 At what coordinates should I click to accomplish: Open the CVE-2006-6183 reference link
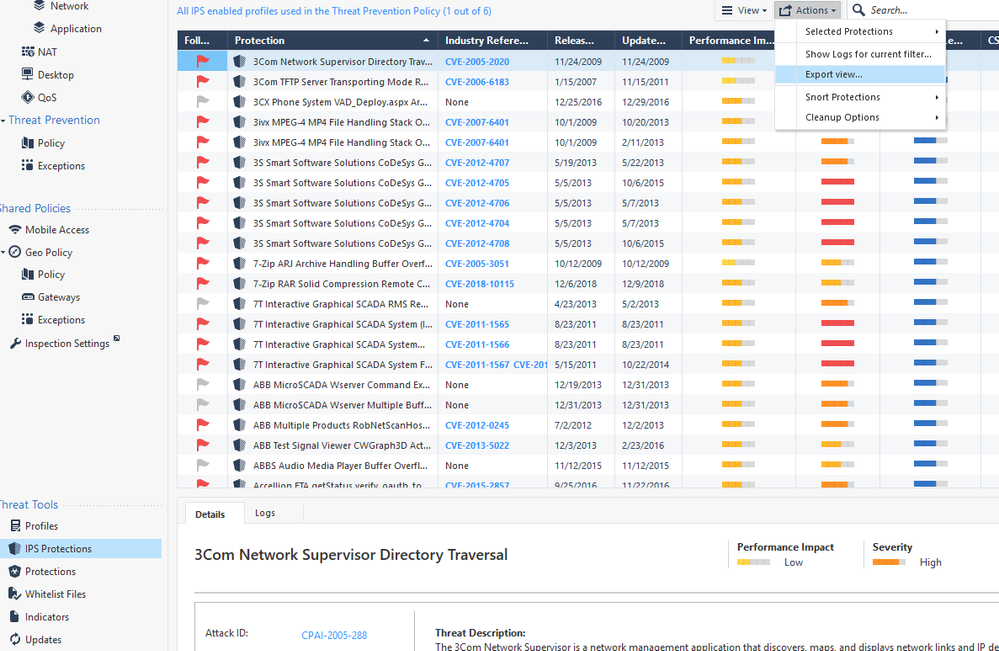tap(477, 82)
